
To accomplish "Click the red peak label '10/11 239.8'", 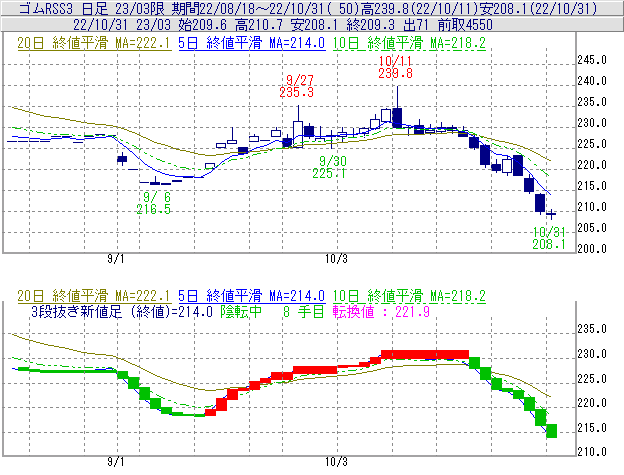I will click(396, 67).
